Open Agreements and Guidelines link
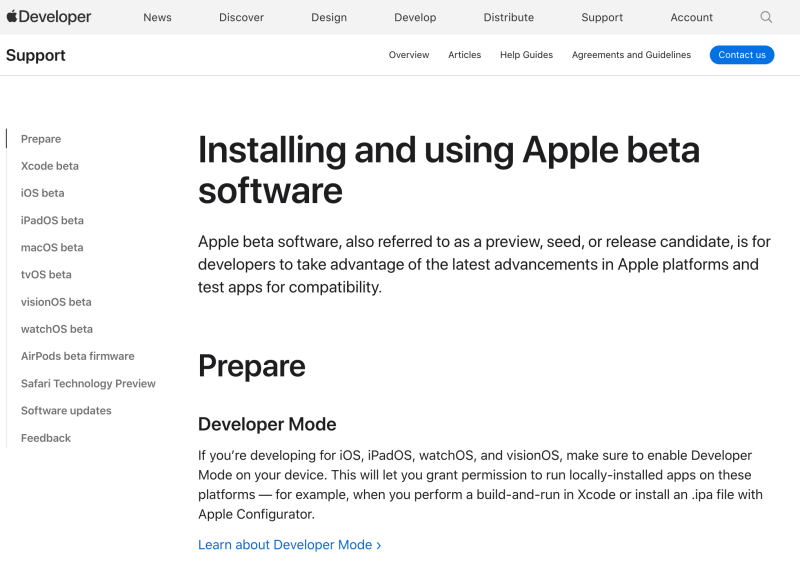The image size is (800, 581). point(631,55)
